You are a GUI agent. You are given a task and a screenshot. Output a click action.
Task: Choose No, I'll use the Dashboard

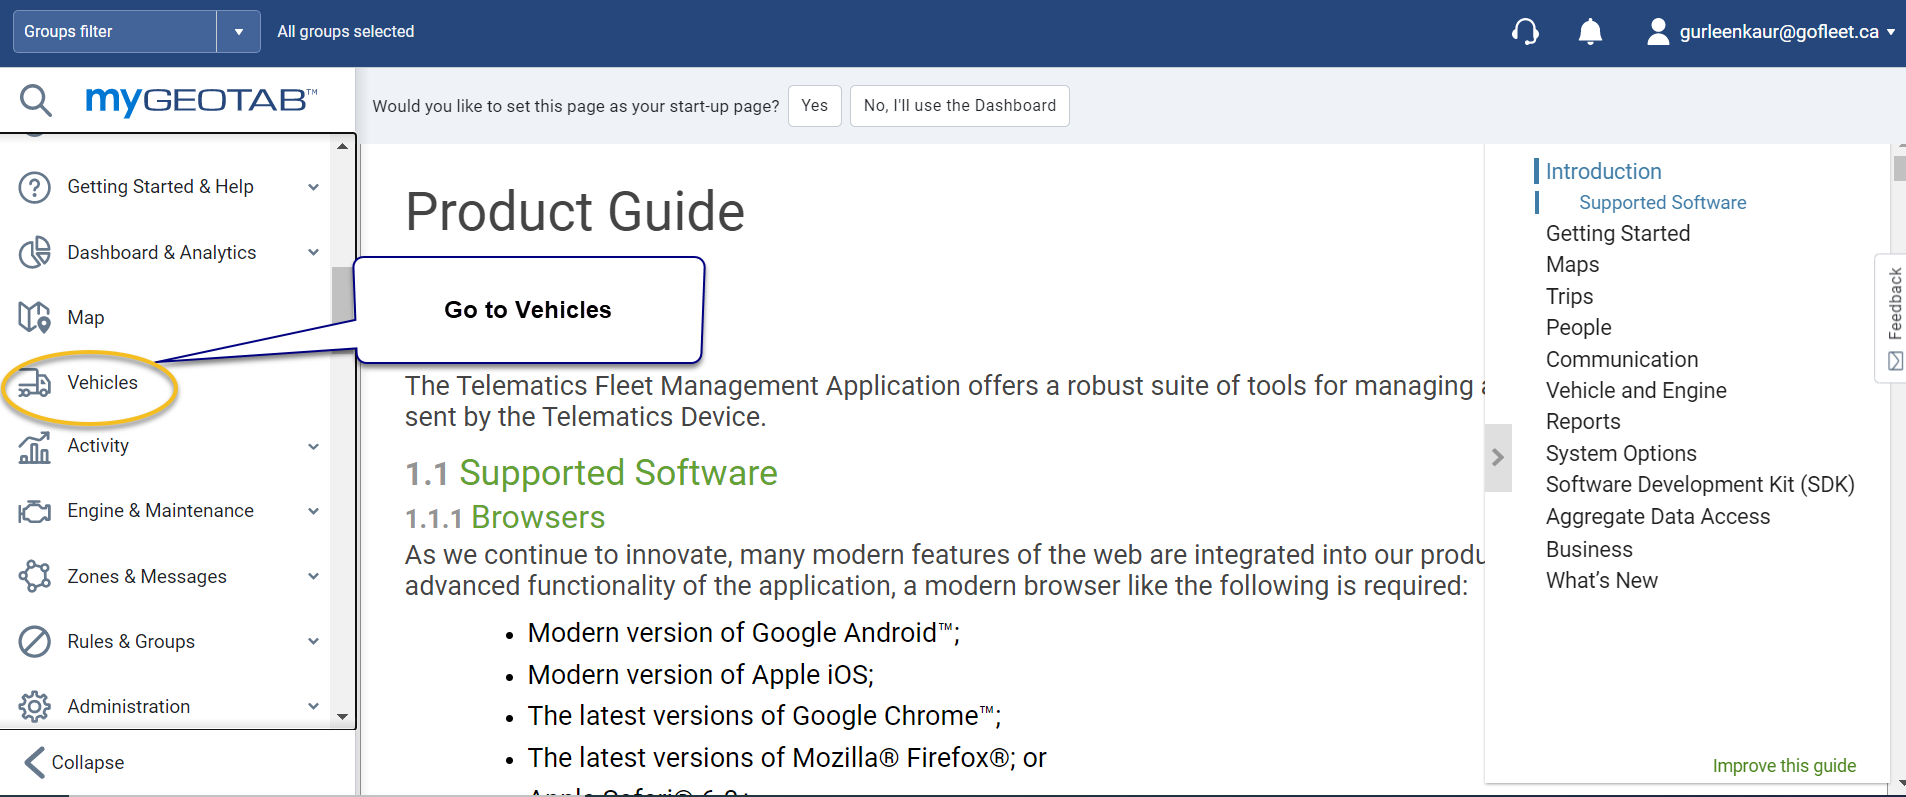coord(959,106)
